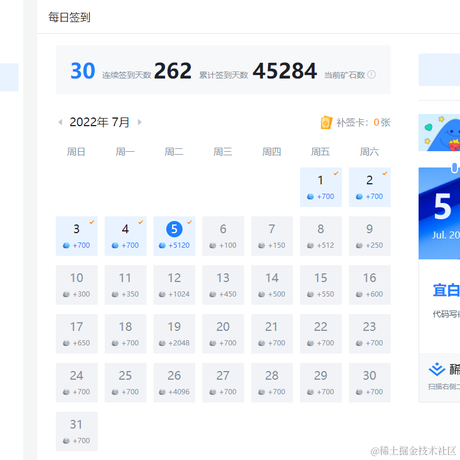This screenshot has height=460, width=460.
Task: Select day 11 with +350 reward
Action: point(125,285)
